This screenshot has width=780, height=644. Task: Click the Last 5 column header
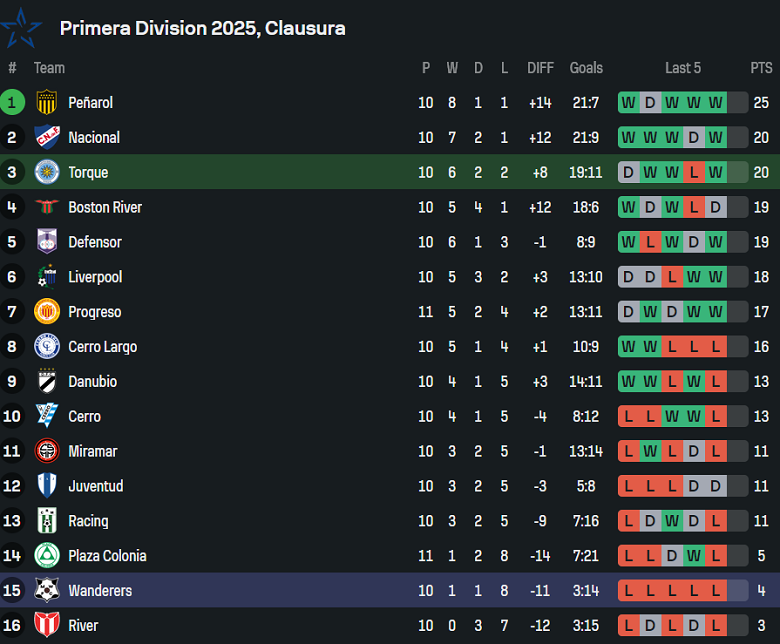coord(683,68)
